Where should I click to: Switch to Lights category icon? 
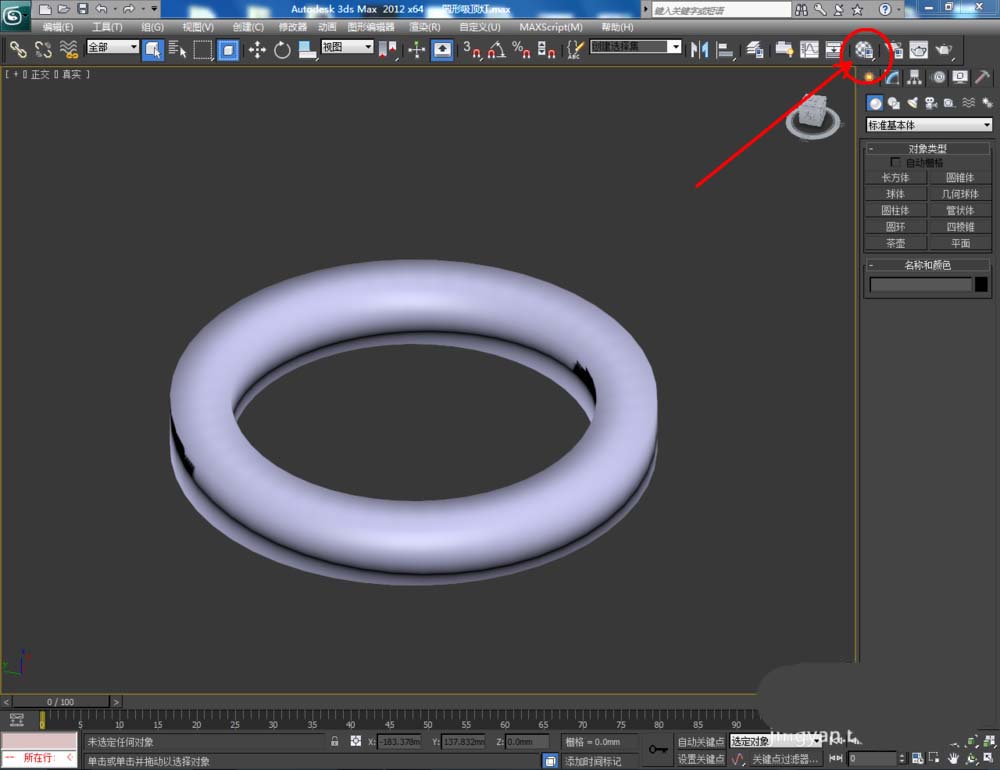[x=912, y=103]
